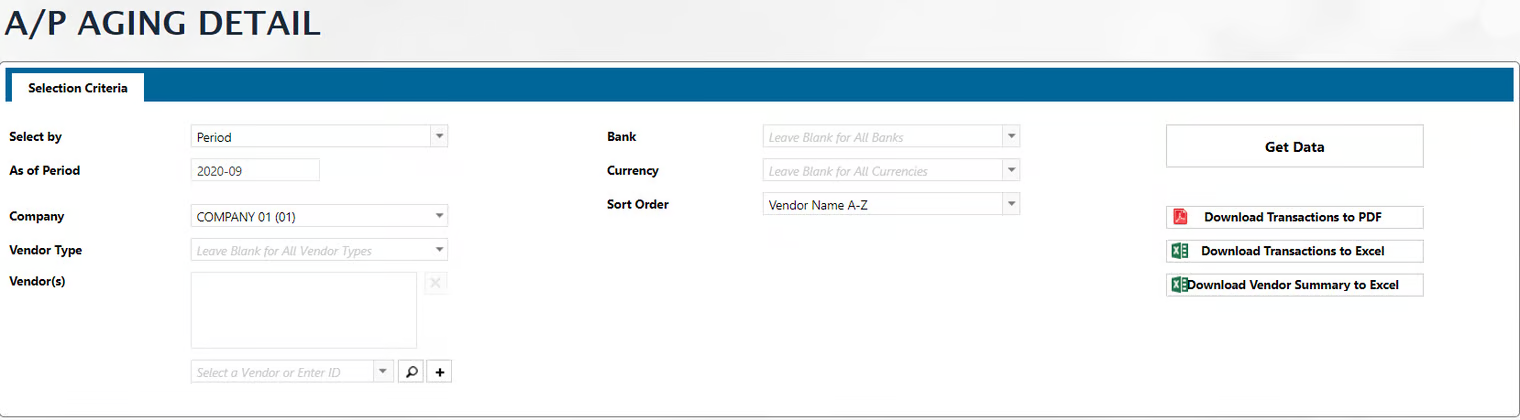Image resolution: width=1520 pixels, height=420 pixels.
Task: Switch to the Selection Criteria tab
Action: (78, 88)
